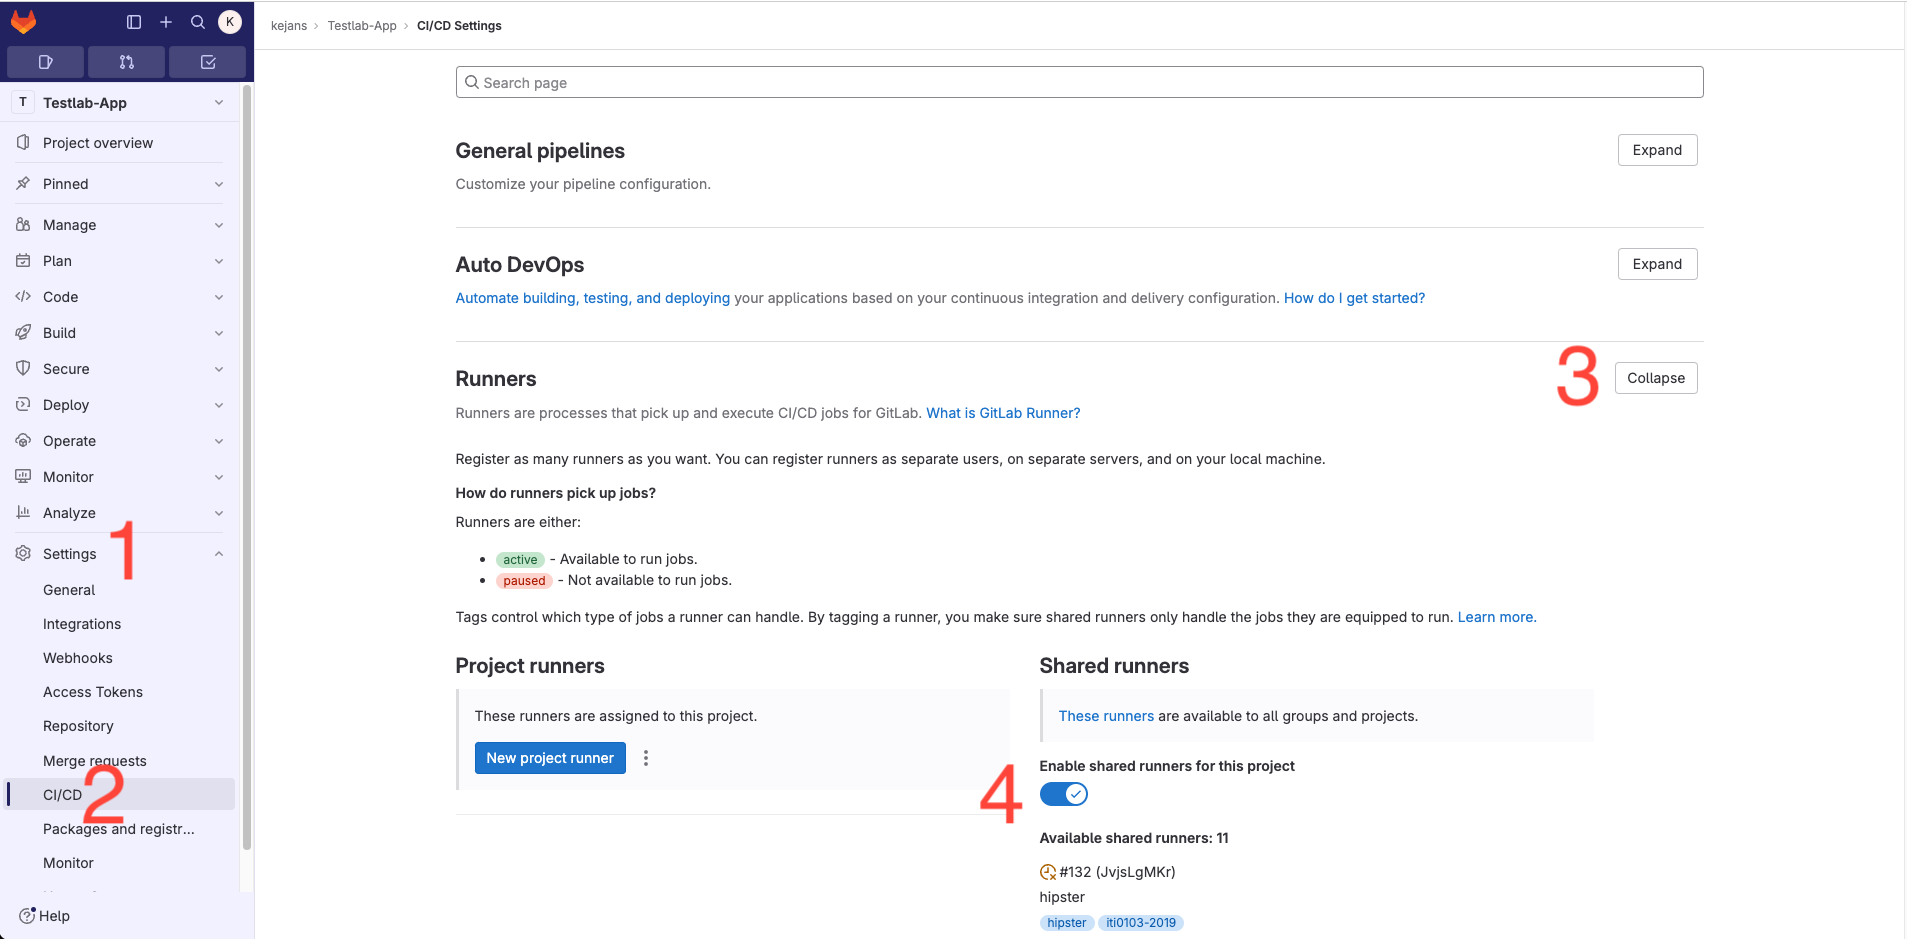Click the Help text in sidebar footer
The width and height of the screenshot is (1907, 939).
(54, 916)
